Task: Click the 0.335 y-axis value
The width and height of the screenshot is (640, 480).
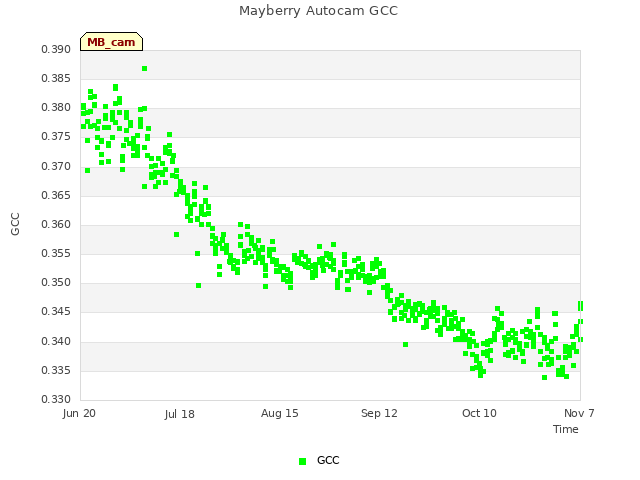Action: (56, 371)
